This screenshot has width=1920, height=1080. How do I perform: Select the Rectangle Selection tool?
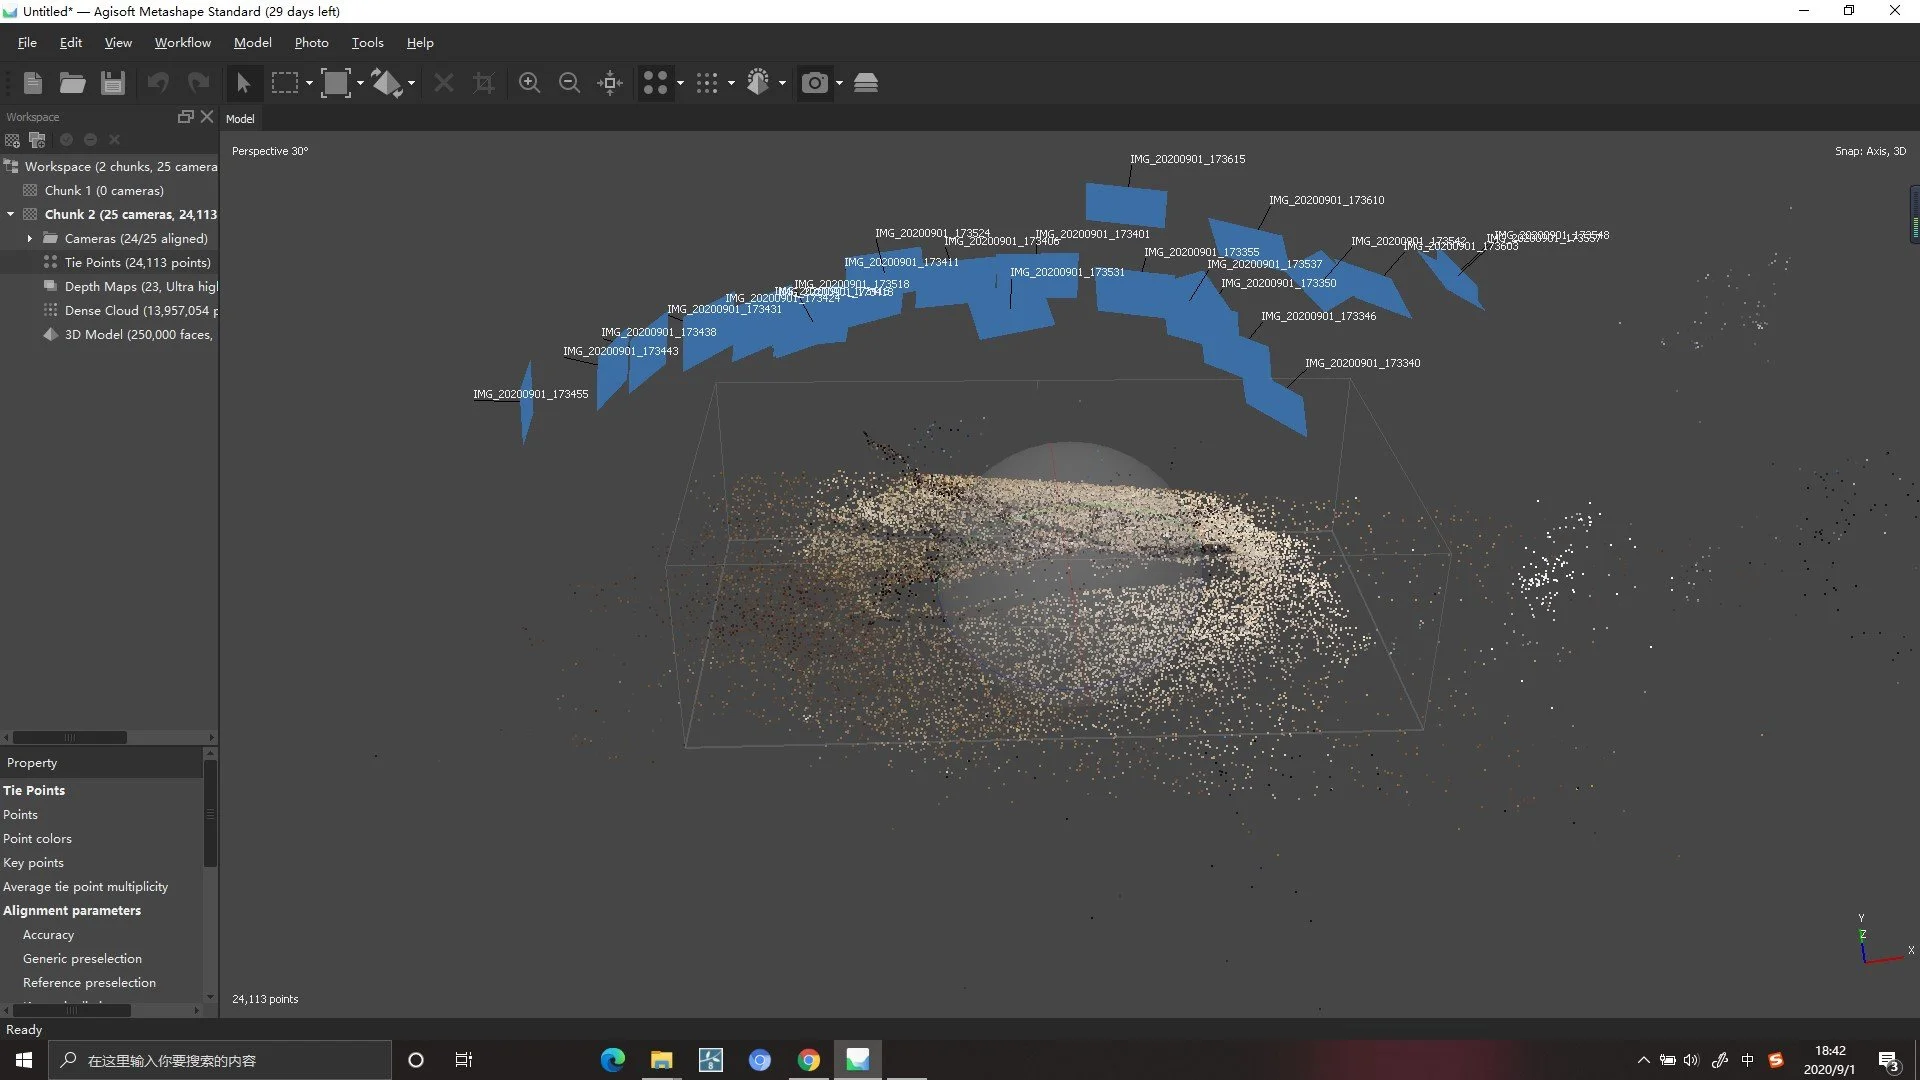(x=285, y=83)
